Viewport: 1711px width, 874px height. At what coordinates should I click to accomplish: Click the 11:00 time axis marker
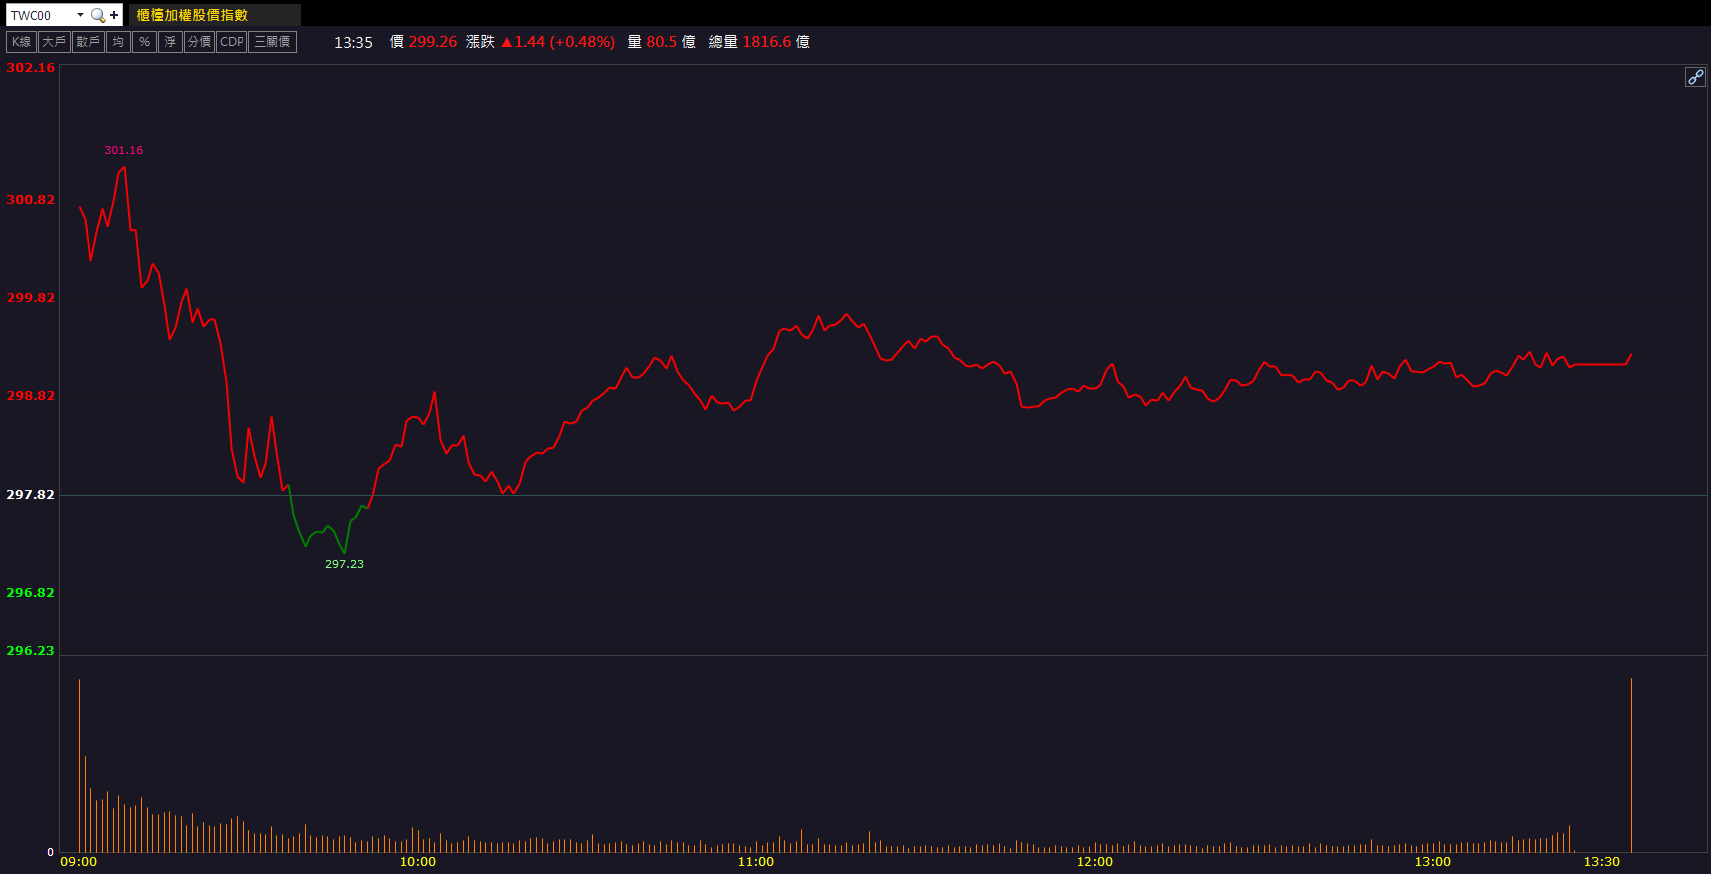[755, 862]
